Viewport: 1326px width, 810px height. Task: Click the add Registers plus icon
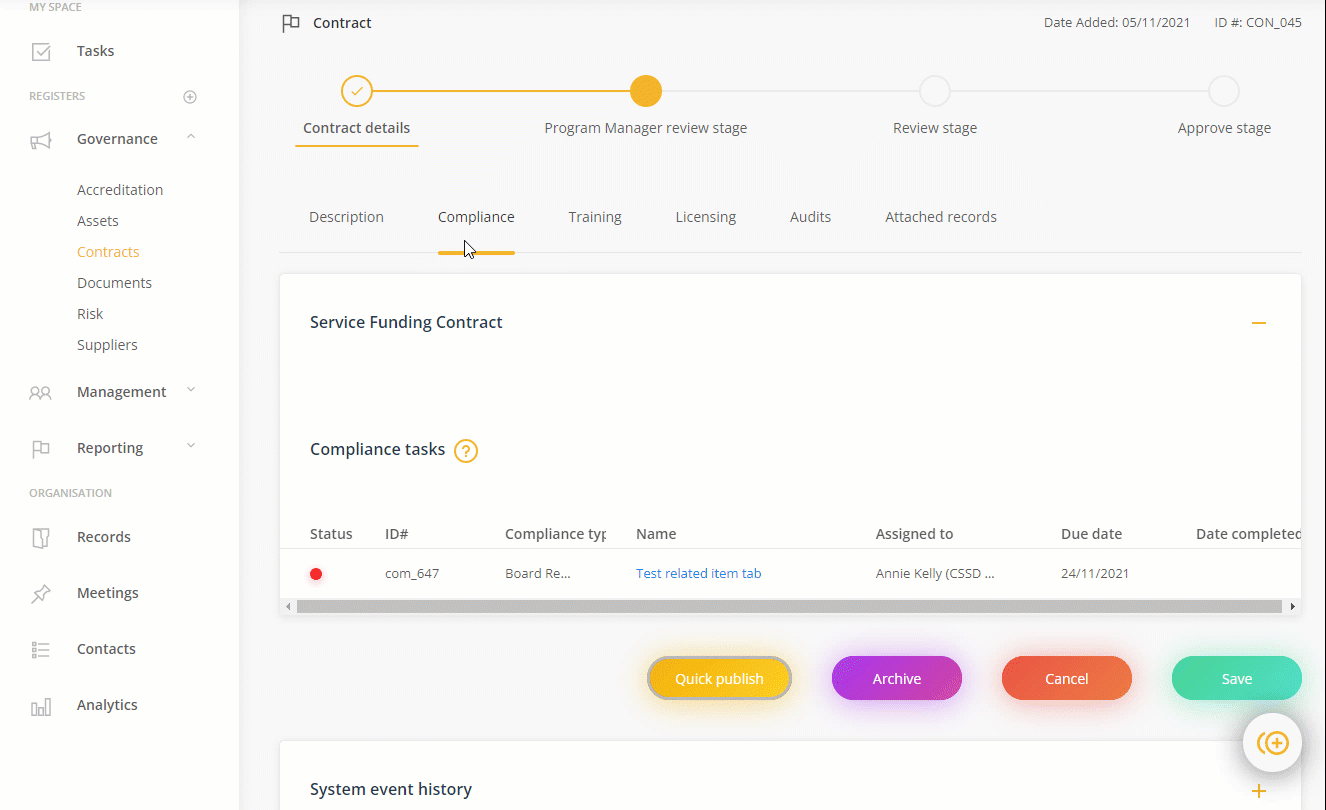[190, 96]
